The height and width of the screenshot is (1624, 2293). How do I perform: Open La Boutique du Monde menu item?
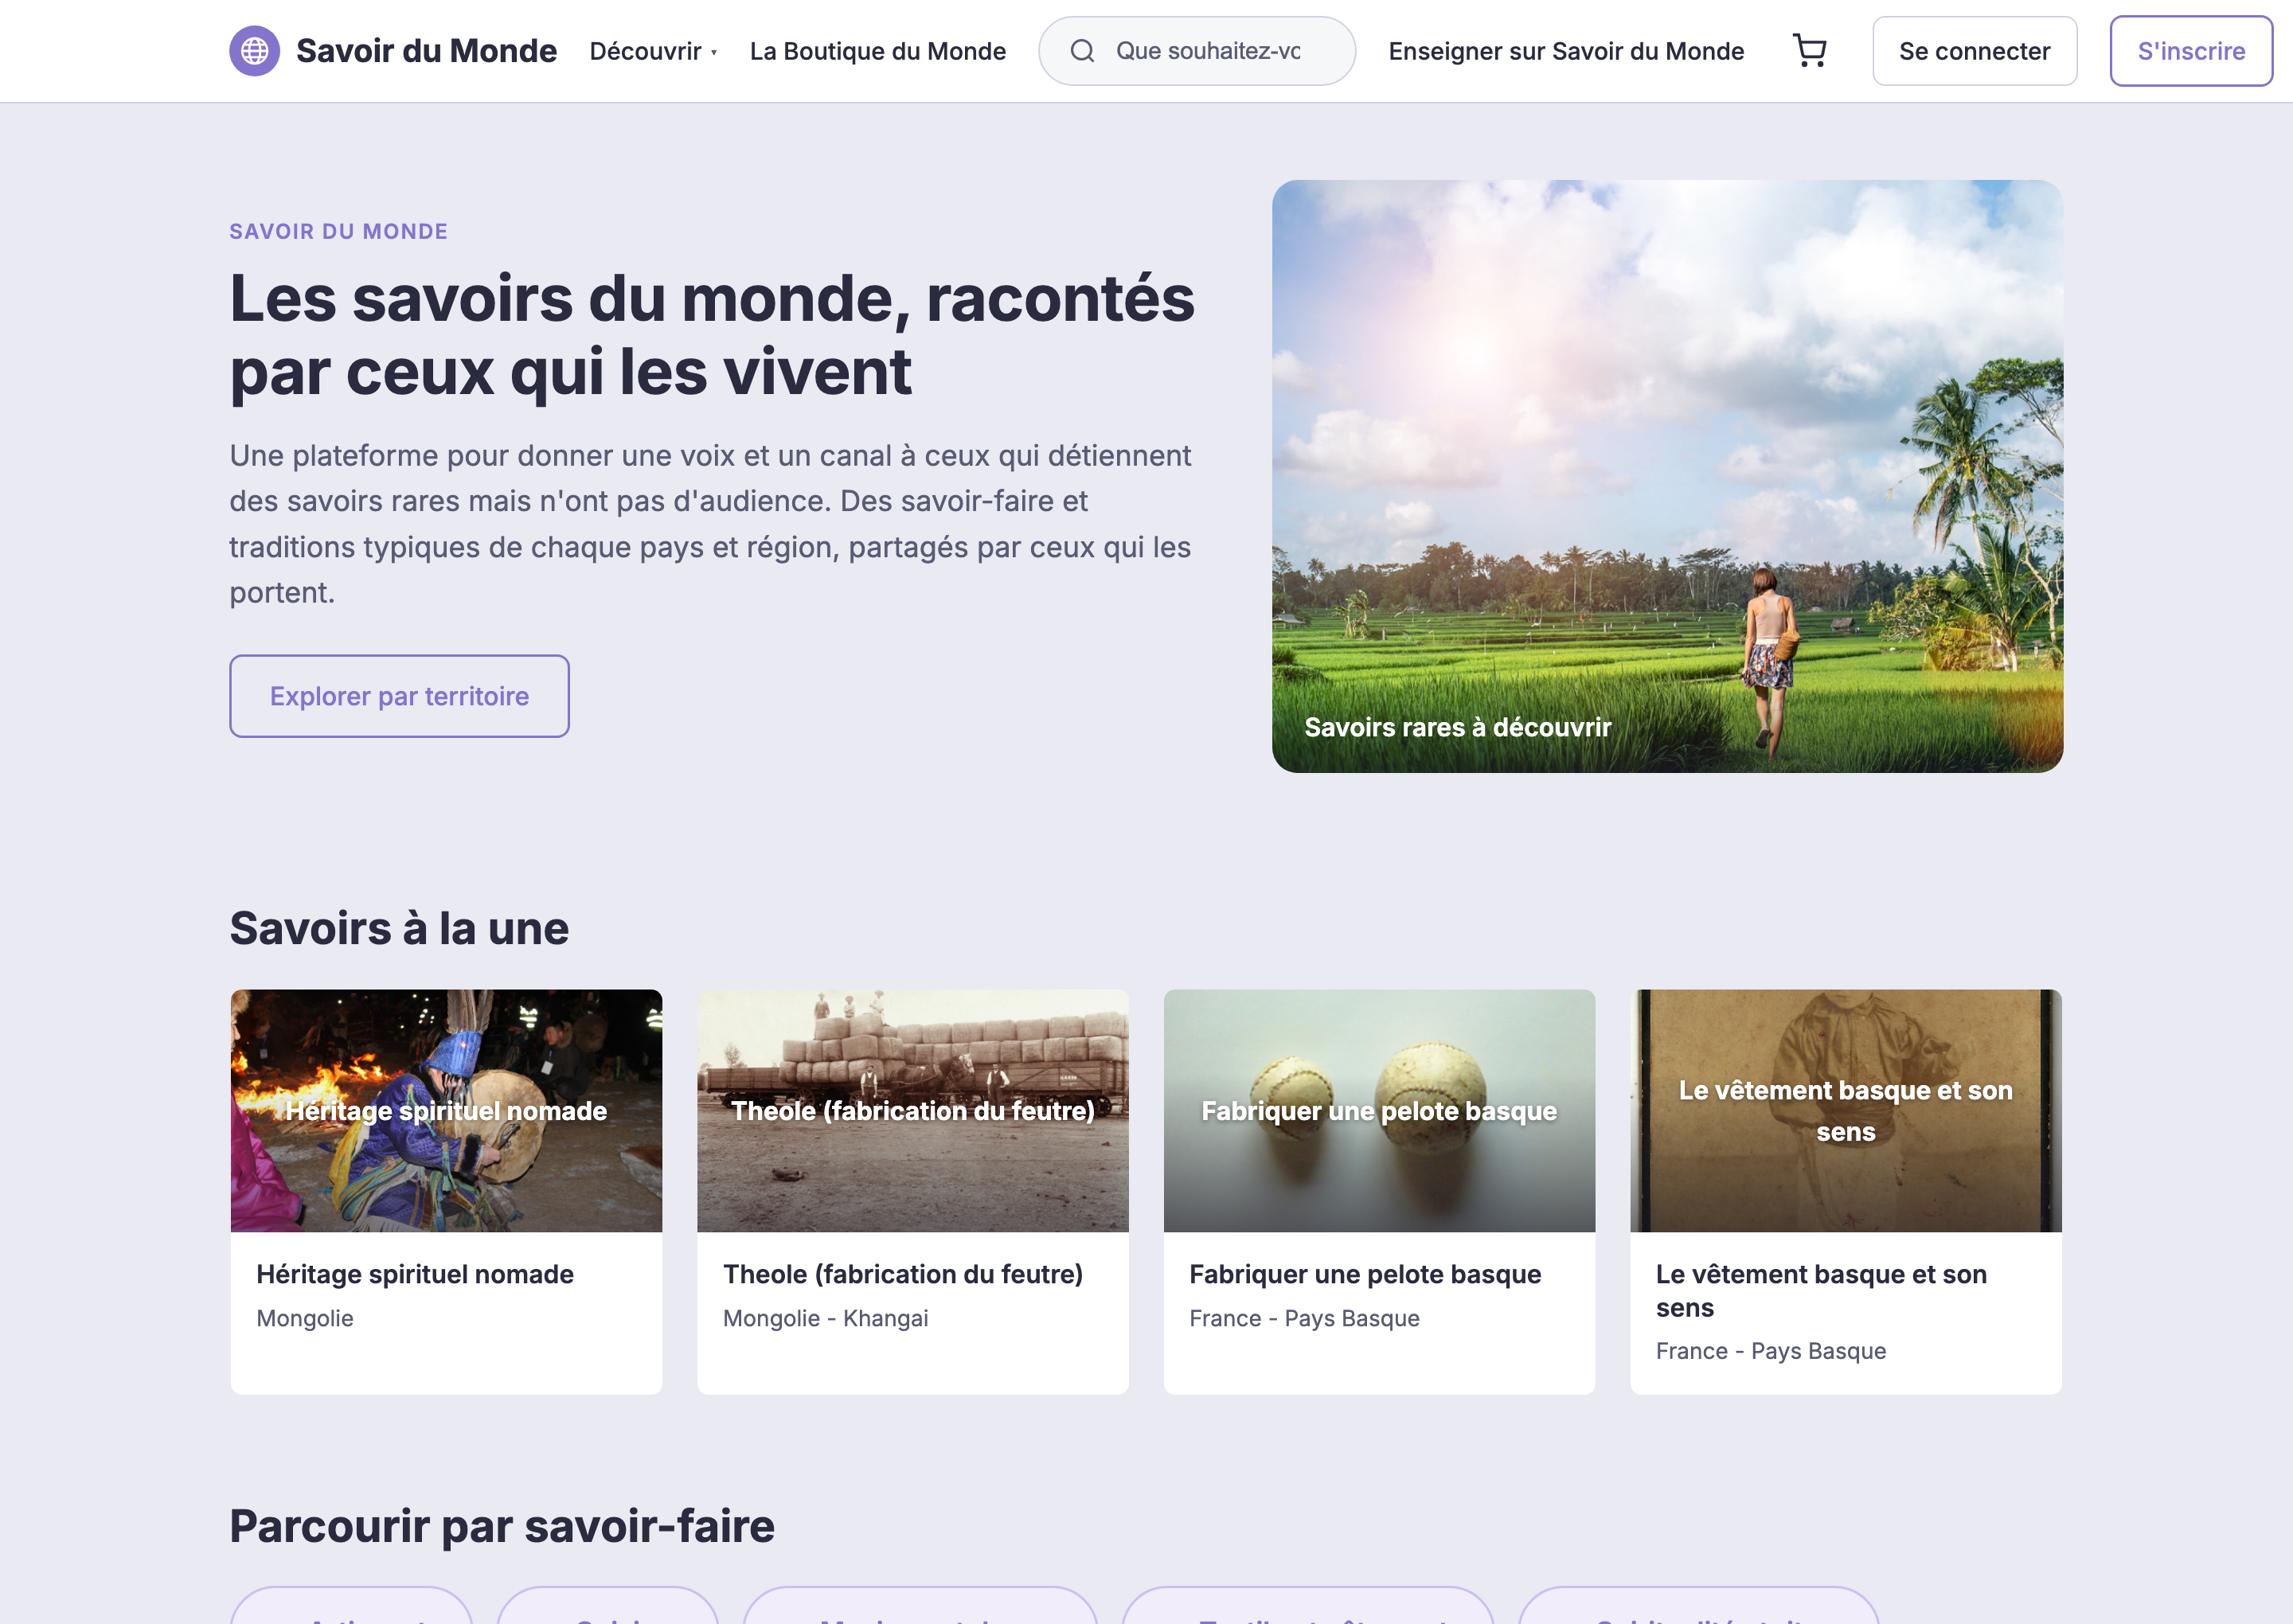[x=877, y=51]
